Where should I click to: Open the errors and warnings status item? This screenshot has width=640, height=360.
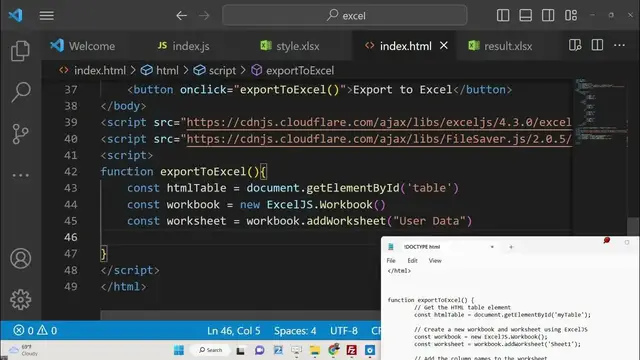(35, 330)
